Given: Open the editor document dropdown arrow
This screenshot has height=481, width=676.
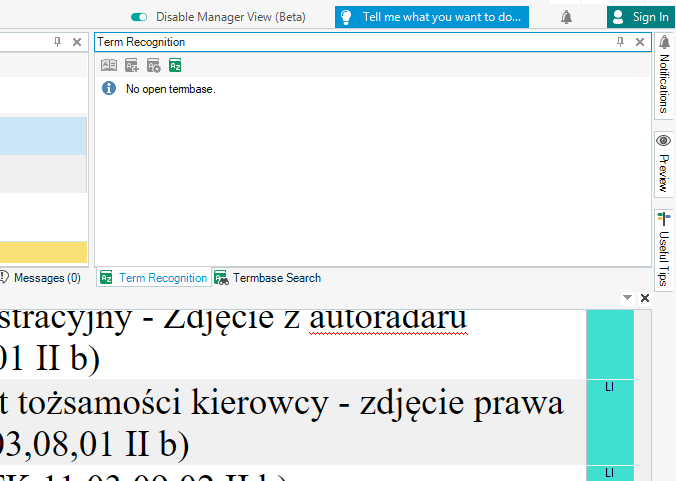Looking at the screenshot, I should coord(627,297).
